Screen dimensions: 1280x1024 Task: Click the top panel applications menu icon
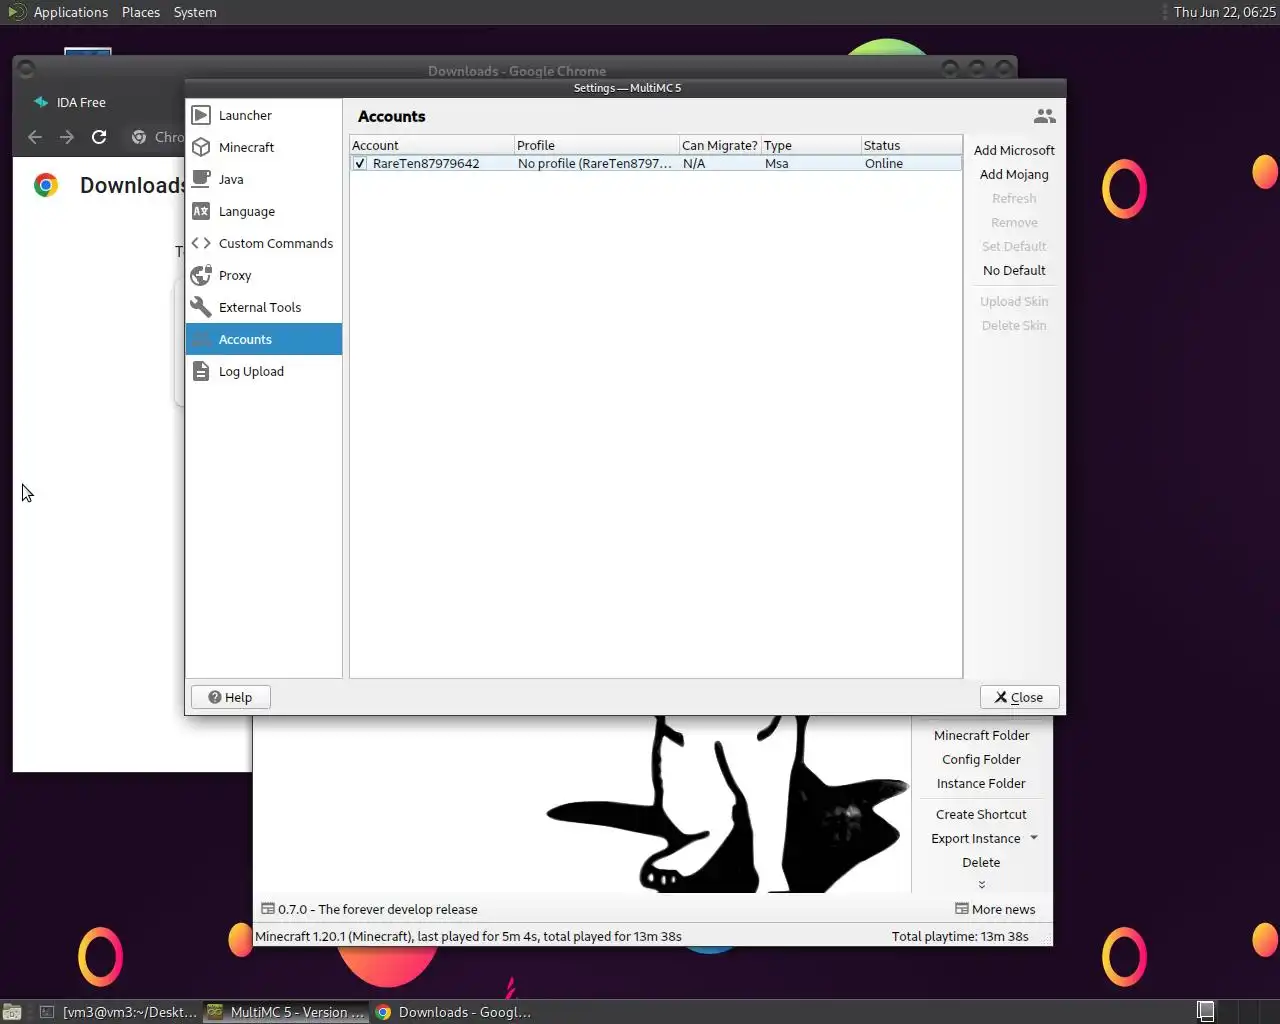(15, 12)
